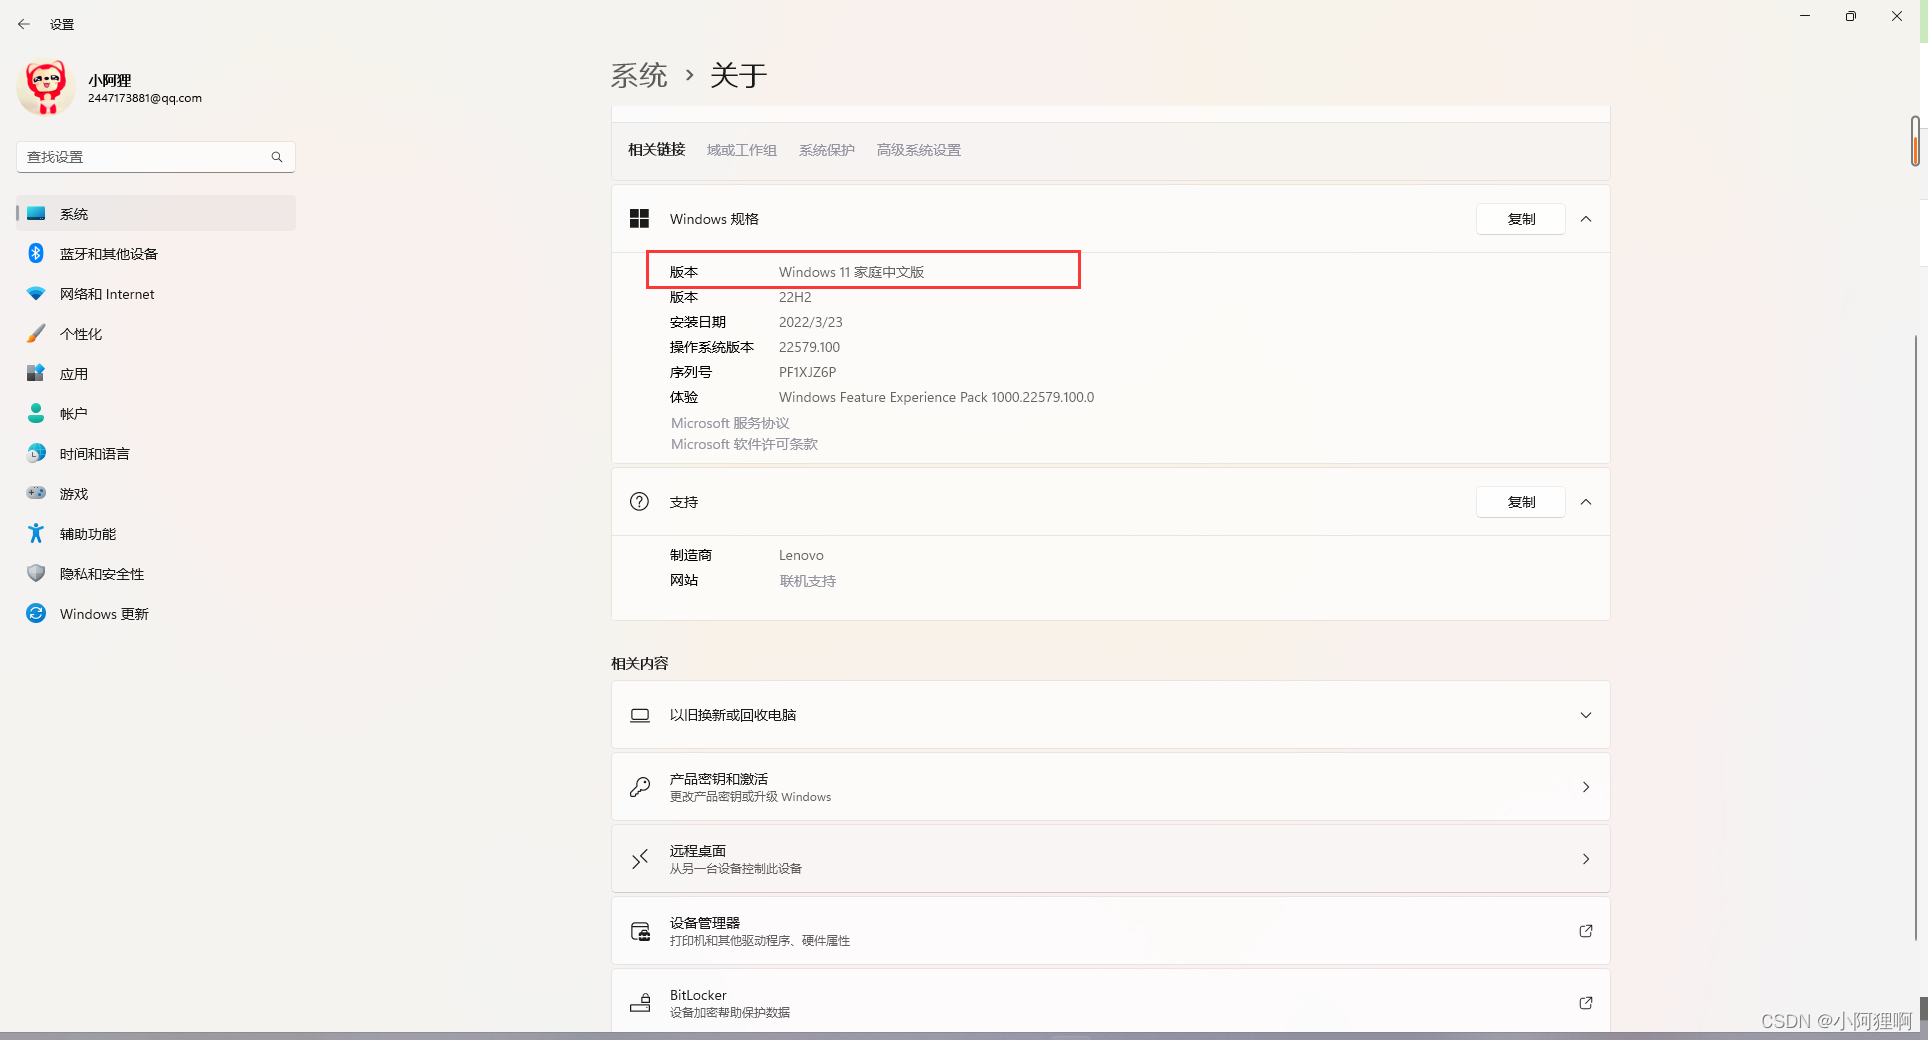The width and height of the screenshot is (1928, 1040).
Task: Click the 远程桌面 icon
Action: [640, 859]
